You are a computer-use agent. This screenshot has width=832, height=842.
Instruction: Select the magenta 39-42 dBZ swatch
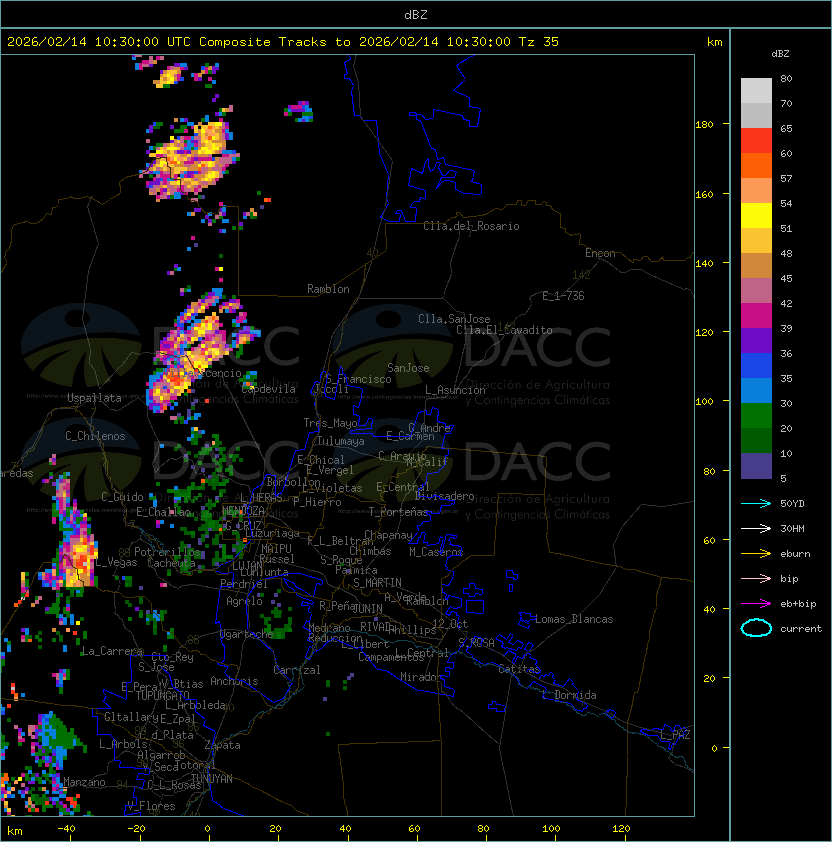pos(756,316)
